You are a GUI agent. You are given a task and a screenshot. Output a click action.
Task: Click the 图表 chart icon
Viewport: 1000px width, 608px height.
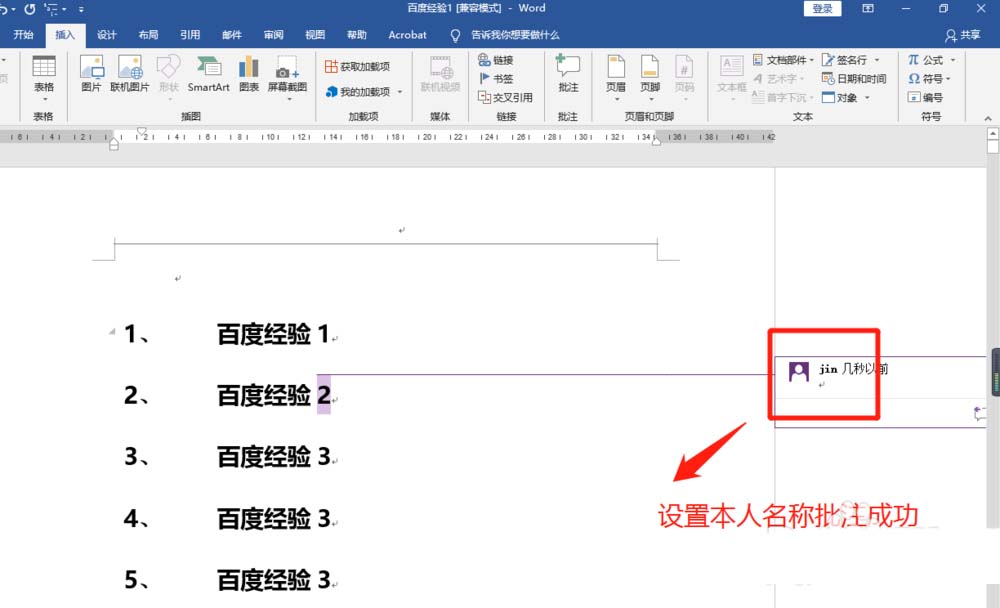[x=249, y=74]
